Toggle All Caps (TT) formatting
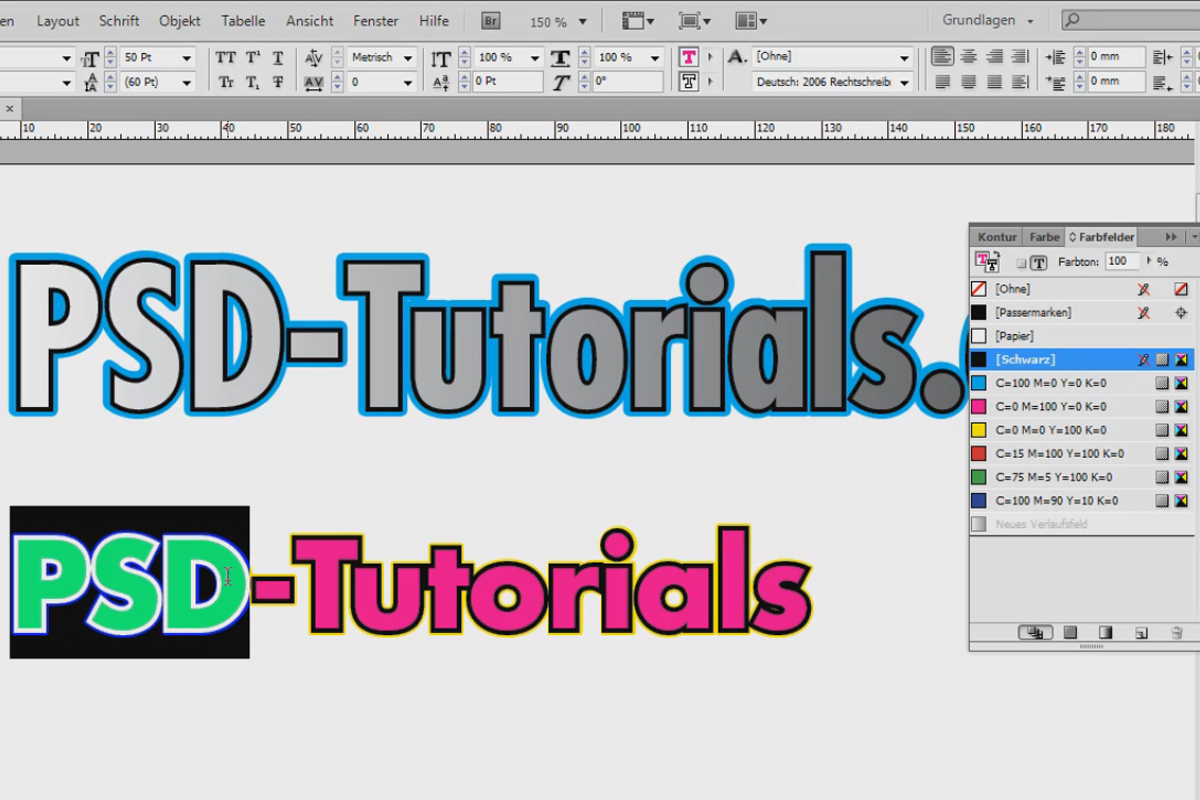Screen dimensions: 1200x800 (227, 58)
